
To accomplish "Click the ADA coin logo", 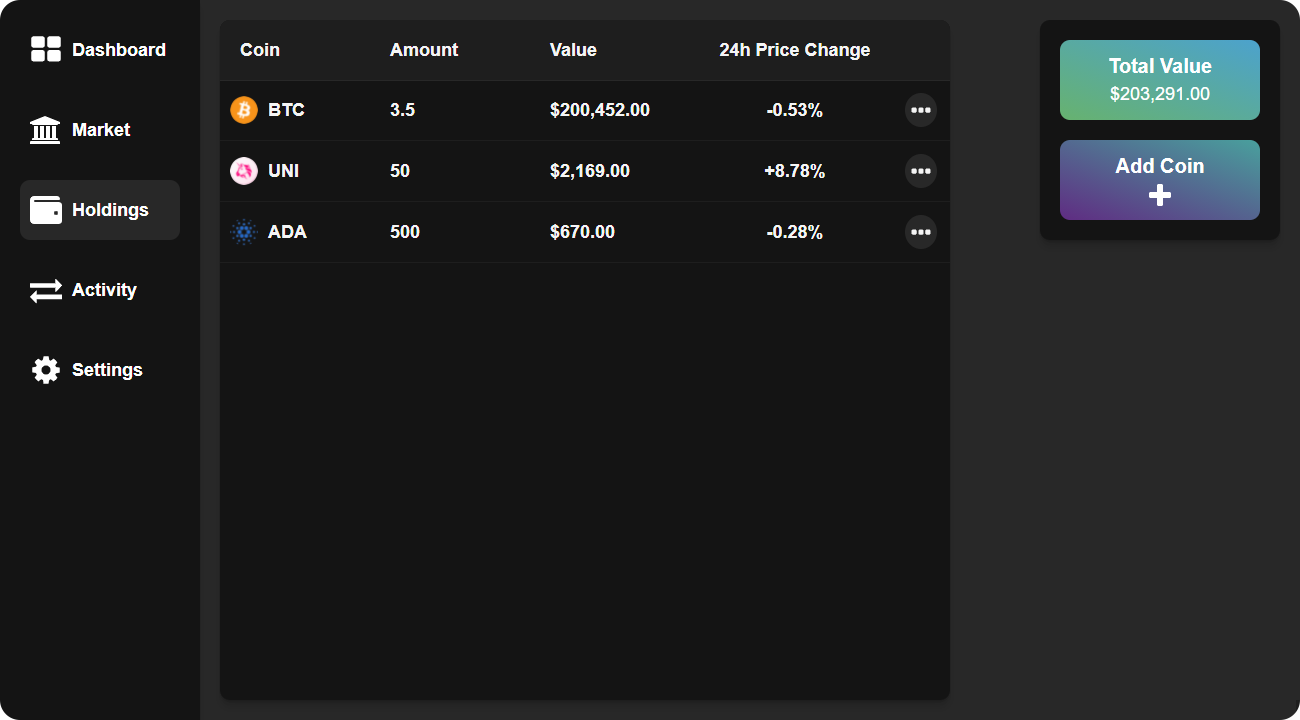I will point(244,232).
